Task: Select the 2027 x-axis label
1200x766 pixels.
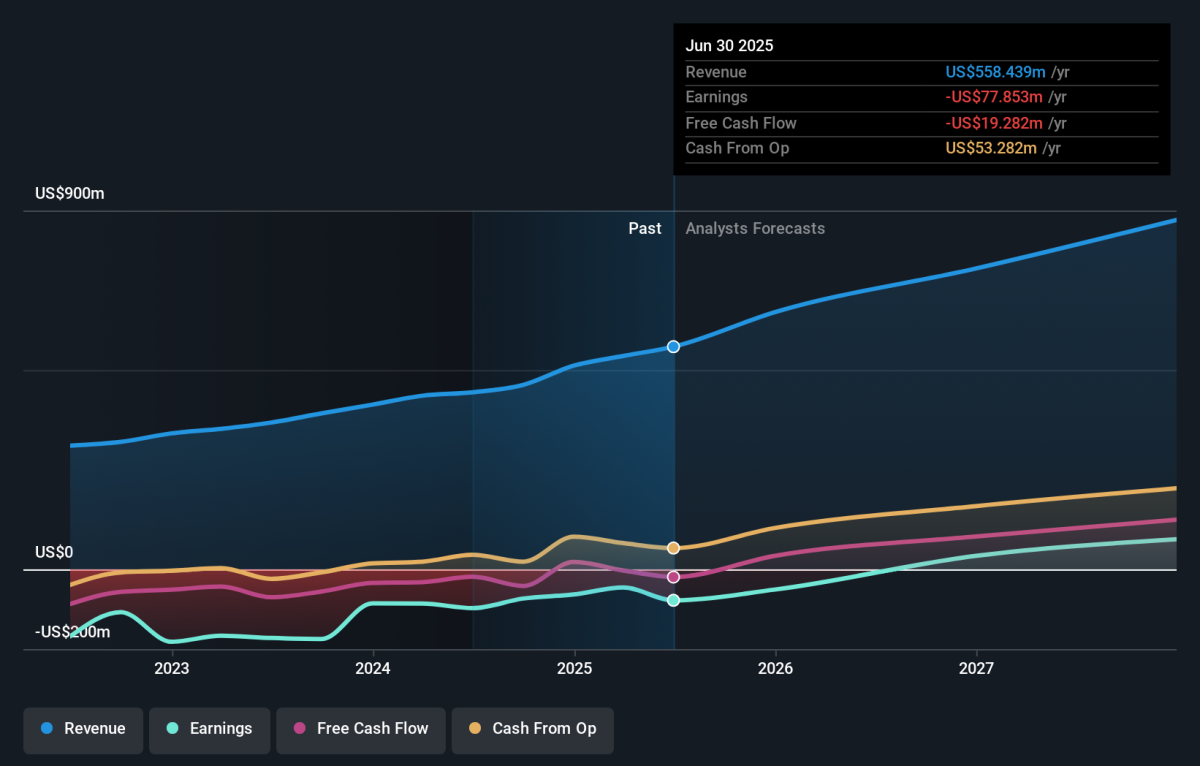Action: 976,668
